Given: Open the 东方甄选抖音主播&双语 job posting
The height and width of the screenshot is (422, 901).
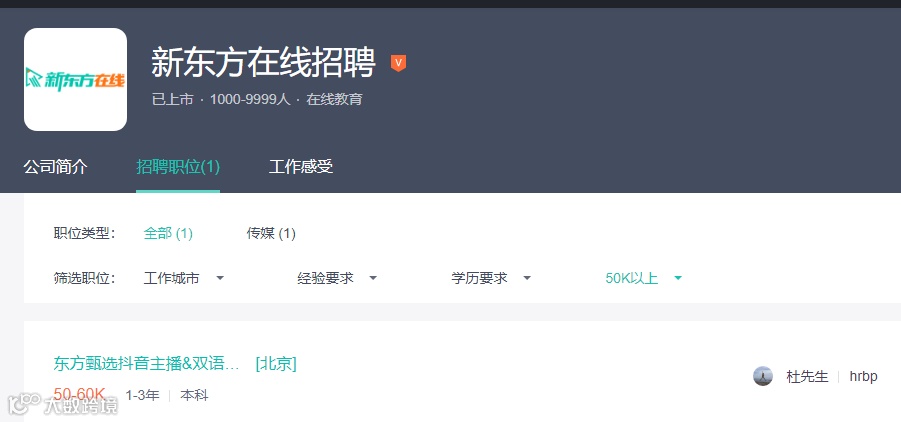Looking at the screenshot, I should (x=147, y=364).
